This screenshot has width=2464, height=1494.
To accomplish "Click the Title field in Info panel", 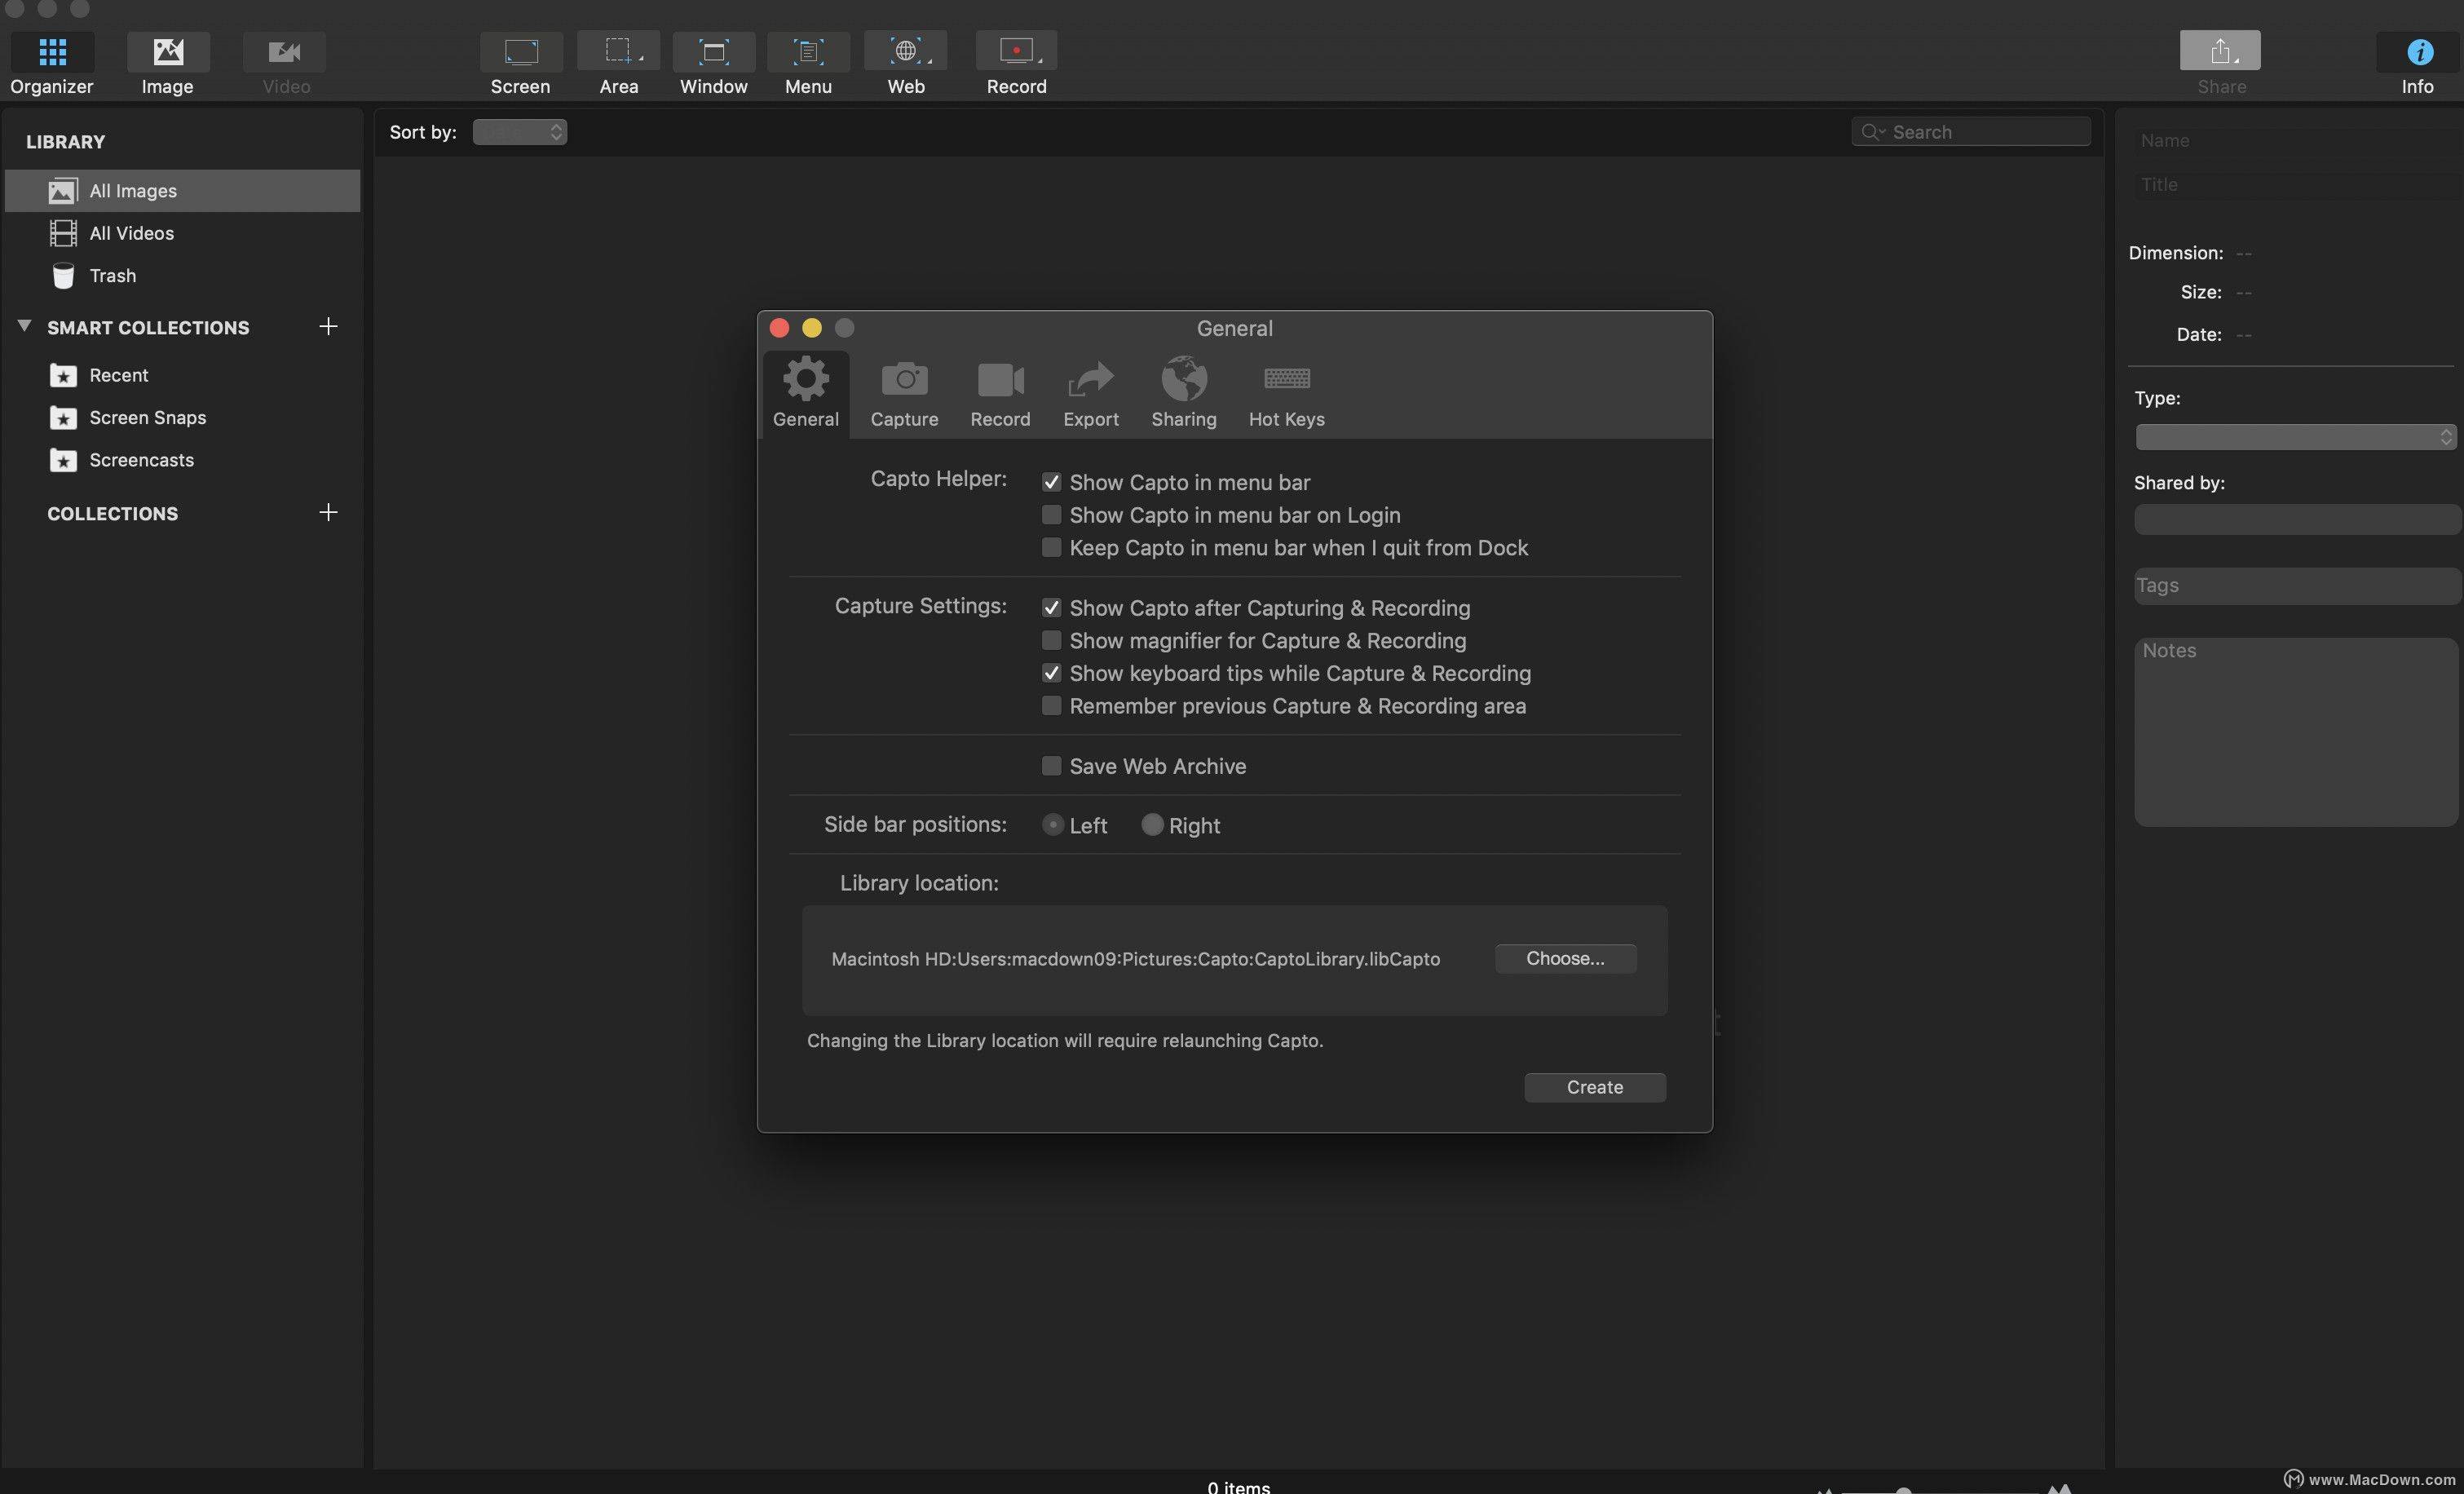I will [x=2296, y=185].
